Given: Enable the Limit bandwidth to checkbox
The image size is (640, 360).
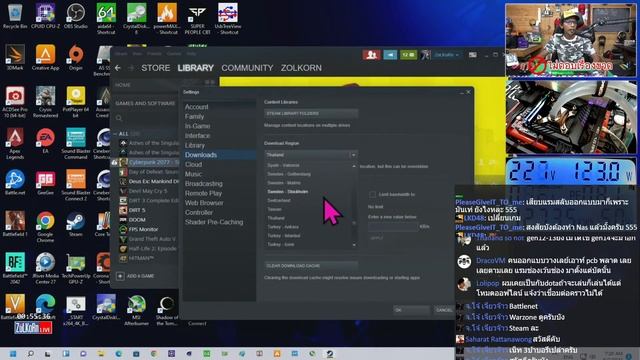Looking at the screenshot, I should click(372, 195).
